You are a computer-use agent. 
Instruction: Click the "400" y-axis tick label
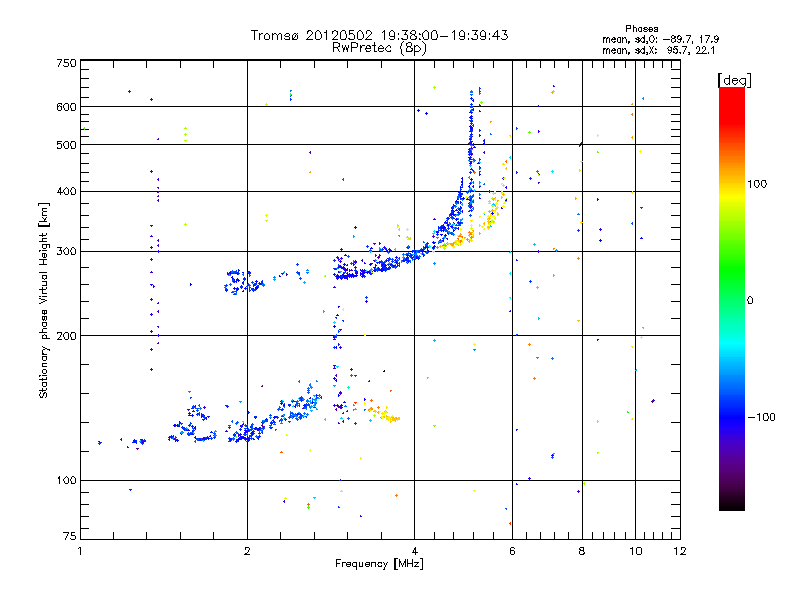coord(67,192)
